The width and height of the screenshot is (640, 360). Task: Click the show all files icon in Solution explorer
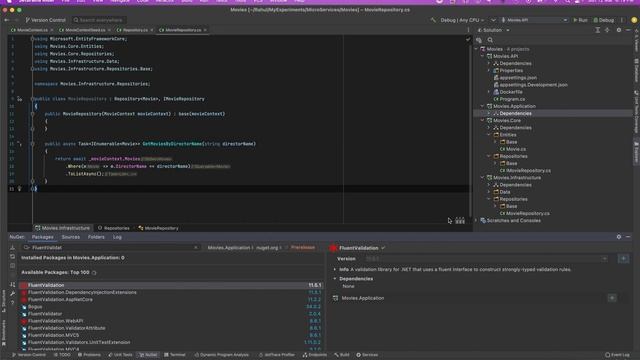(479, 40)
